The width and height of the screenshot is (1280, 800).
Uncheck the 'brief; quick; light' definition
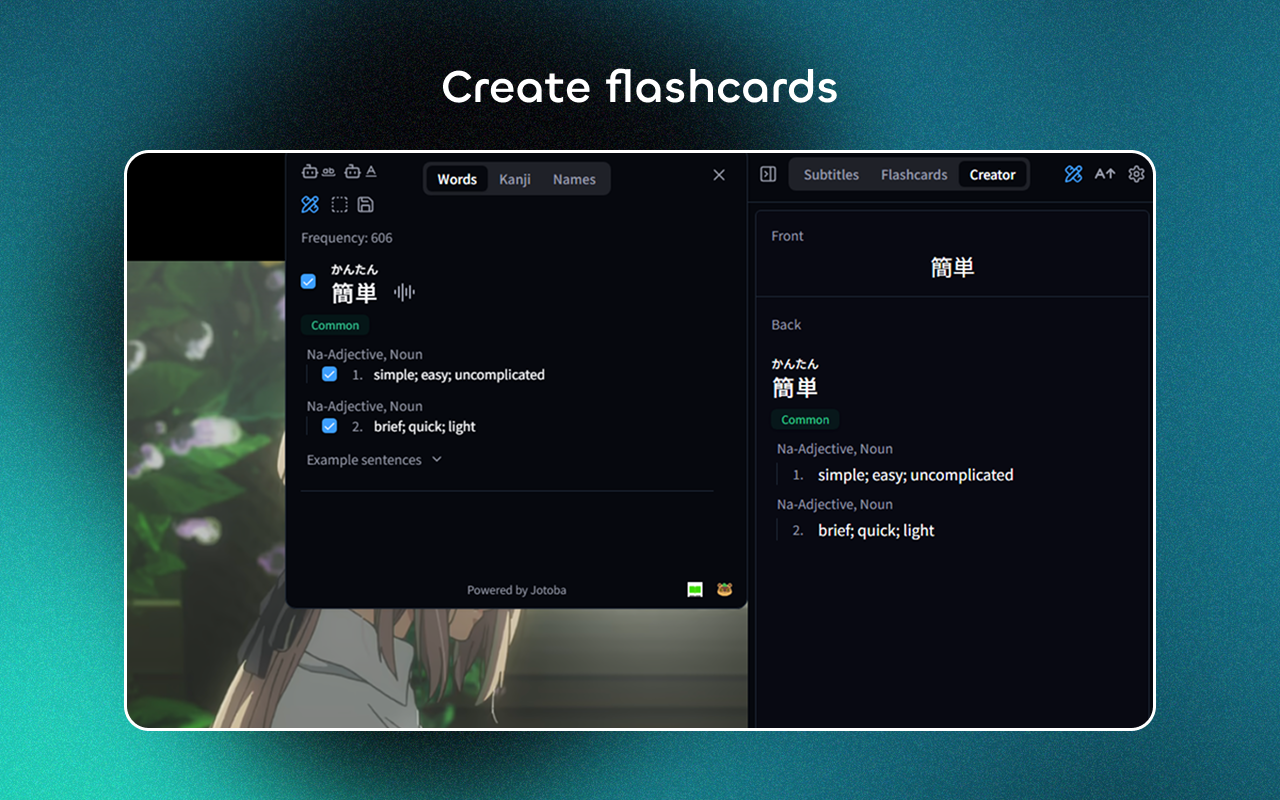point(330,426)
